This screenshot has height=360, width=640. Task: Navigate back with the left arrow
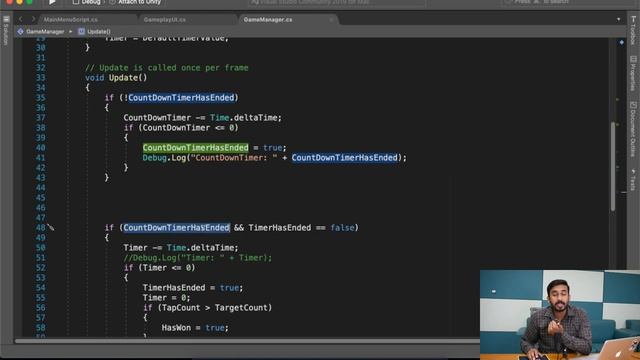(21, 19)
